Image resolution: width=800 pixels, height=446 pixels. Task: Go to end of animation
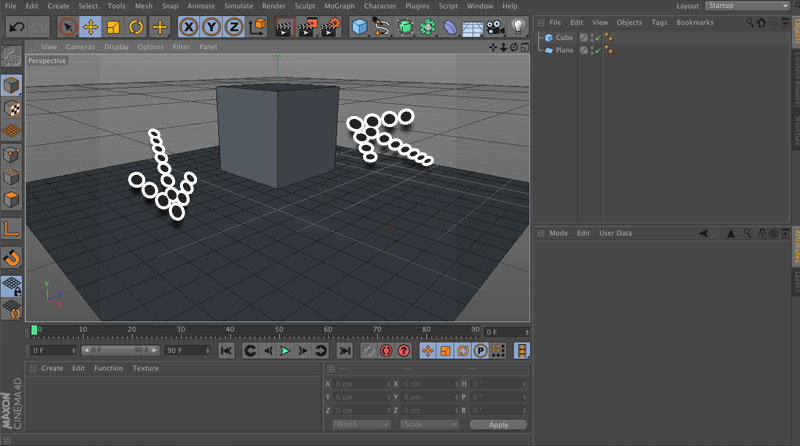[x=345, y=351]
